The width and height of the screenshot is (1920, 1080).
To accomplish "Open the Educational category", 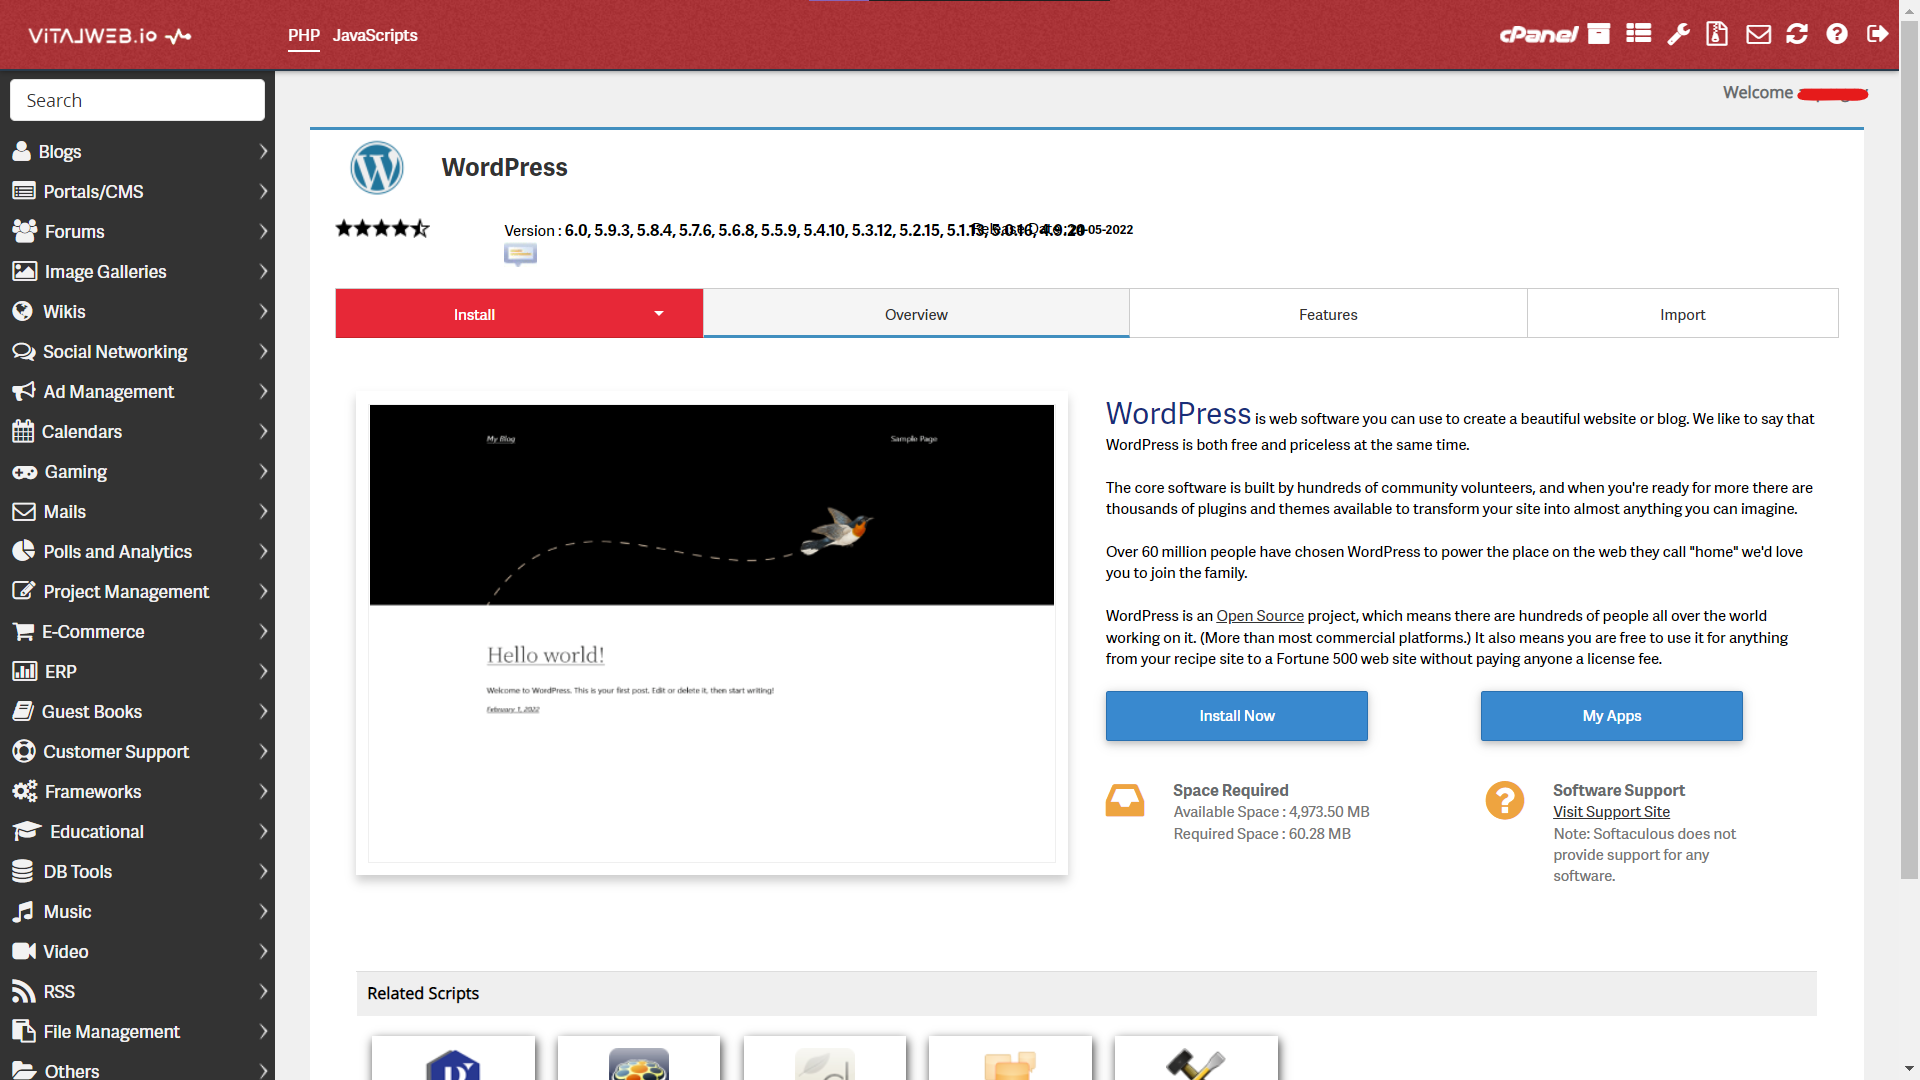I will [138, 832].
